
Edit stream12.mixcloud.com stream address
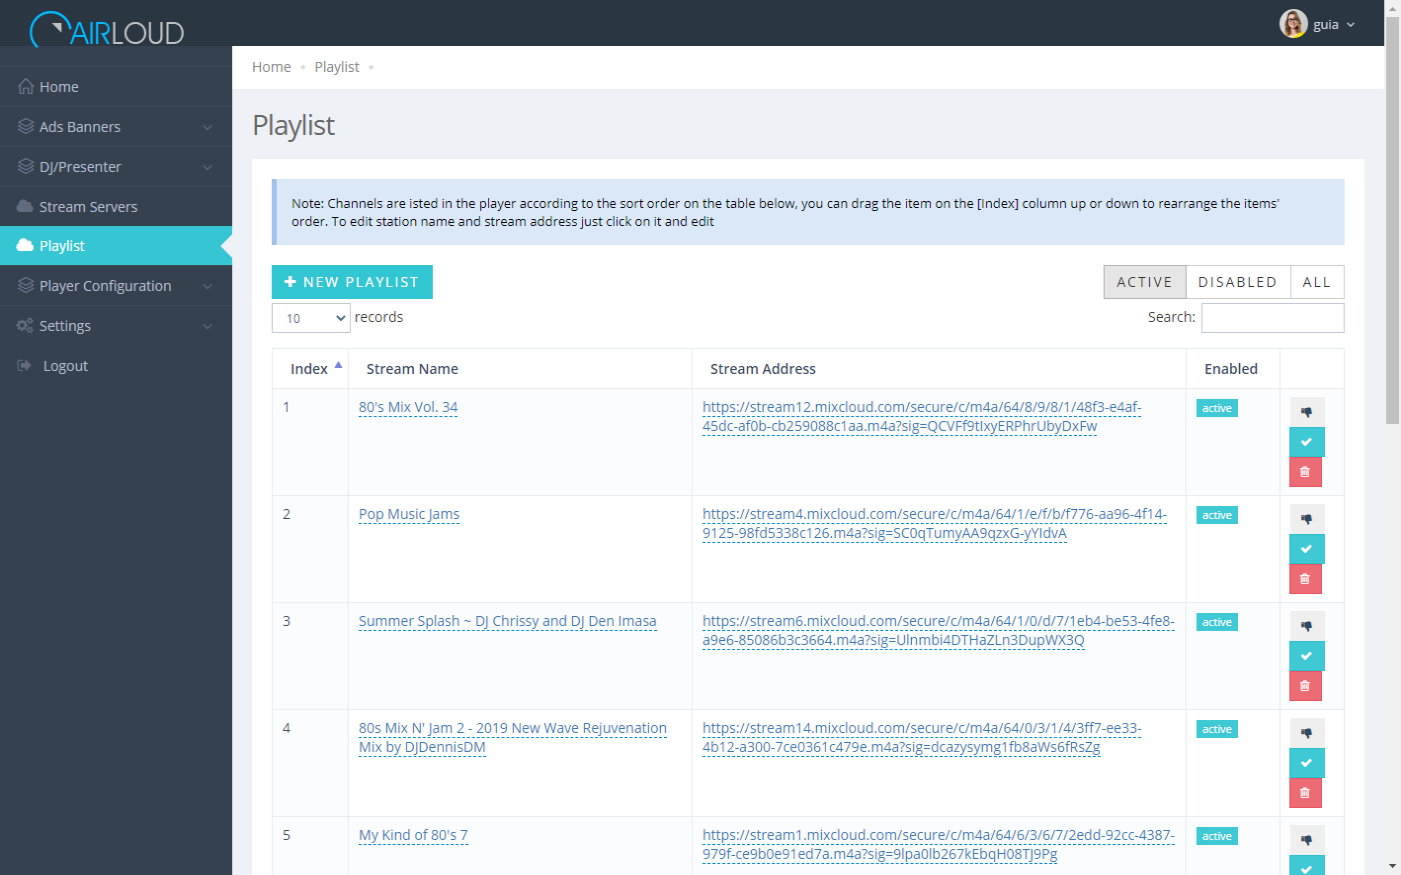(x=921, y=416)
